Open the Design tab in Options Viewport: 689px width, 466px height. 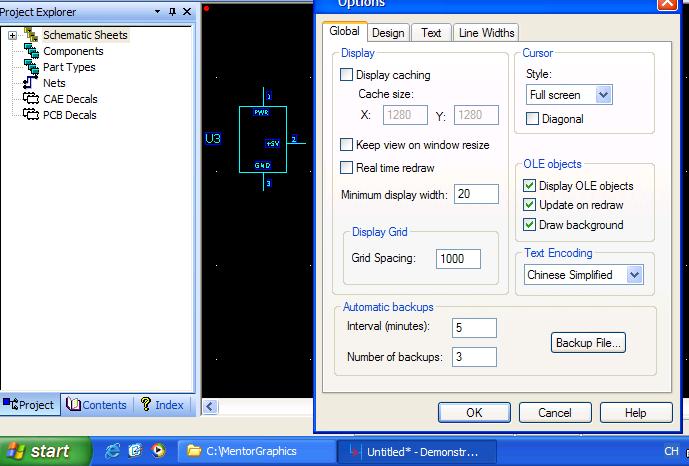pos(388,33)
